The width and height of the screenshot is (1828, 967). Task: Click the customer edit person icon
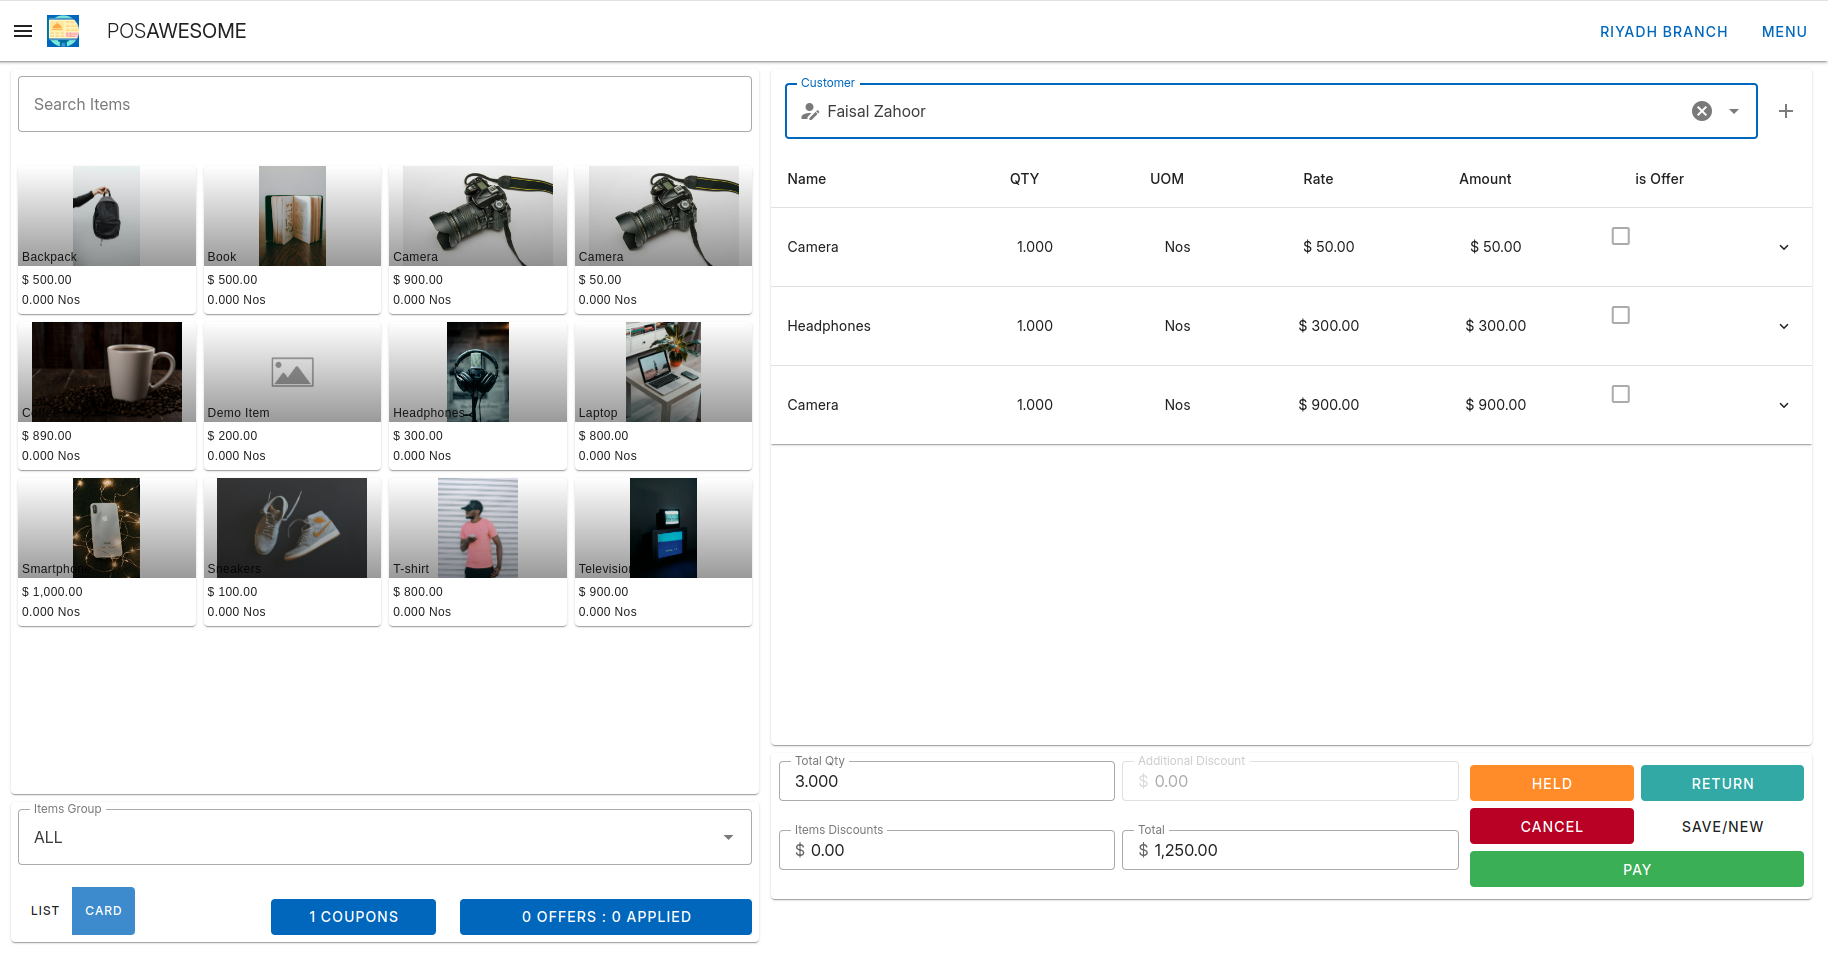(x=810, y=112)
